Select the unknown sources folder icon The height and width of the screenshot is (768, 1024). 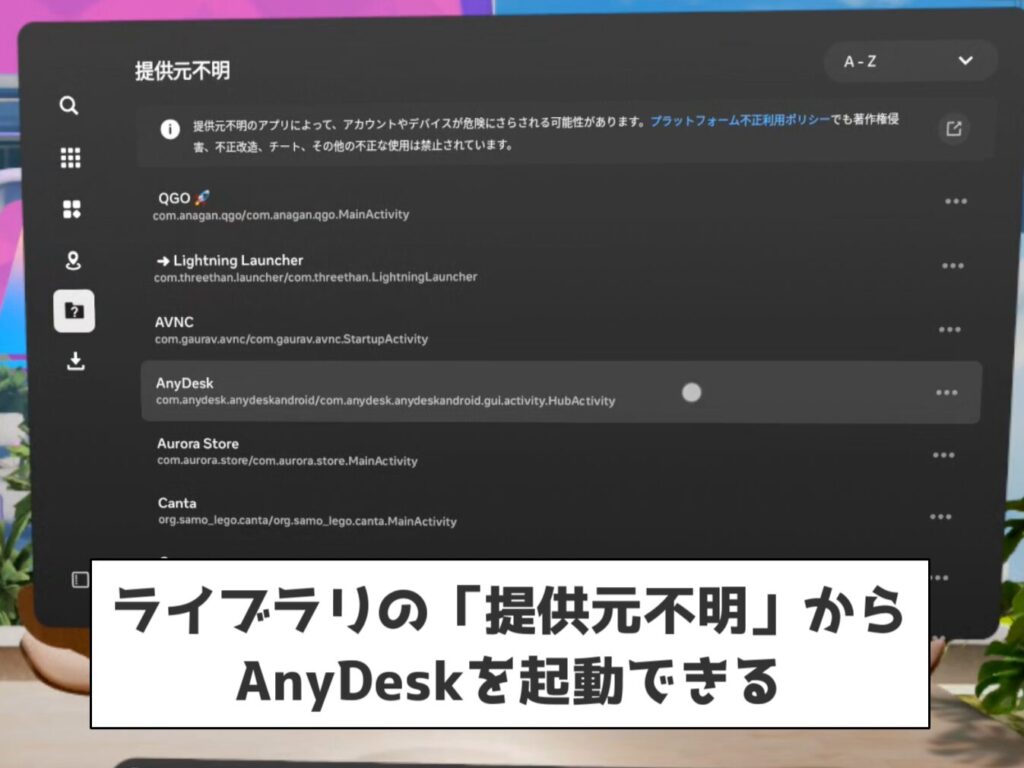pos(74,311)
